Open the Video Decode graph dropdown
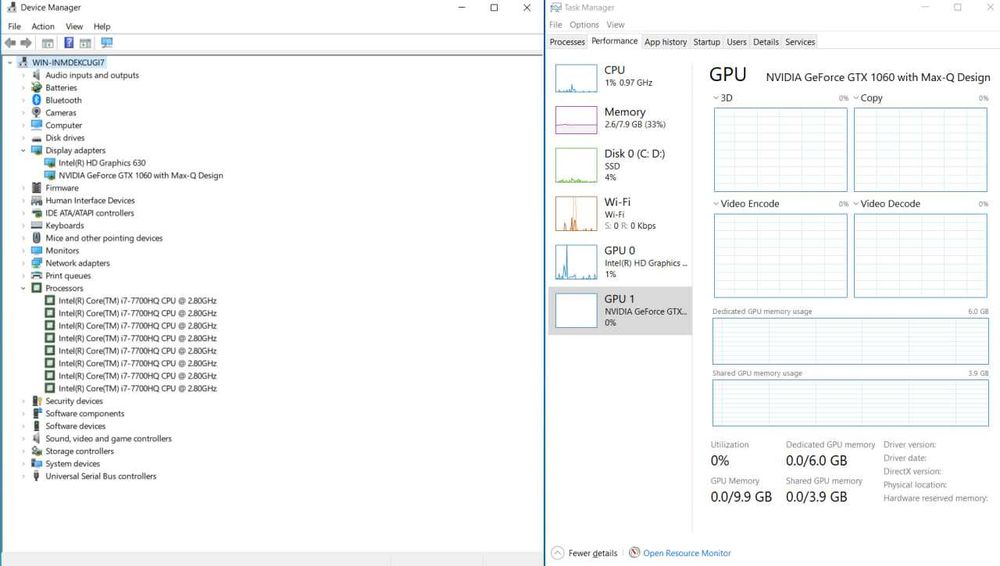The image size is (1000, 566). coord(856,204)
